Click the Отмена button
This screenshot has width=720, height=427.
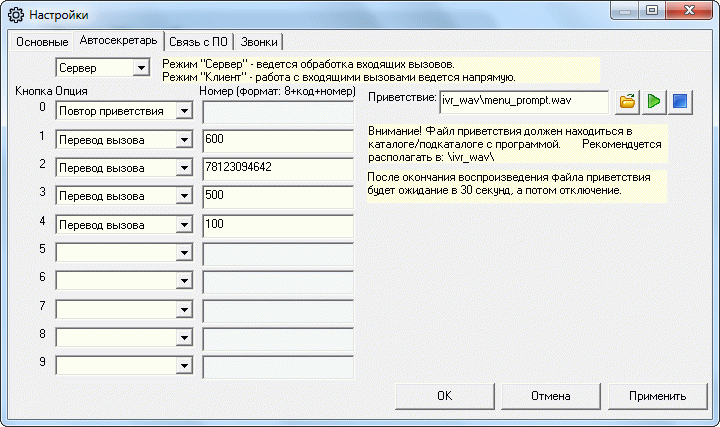point(551,396)
